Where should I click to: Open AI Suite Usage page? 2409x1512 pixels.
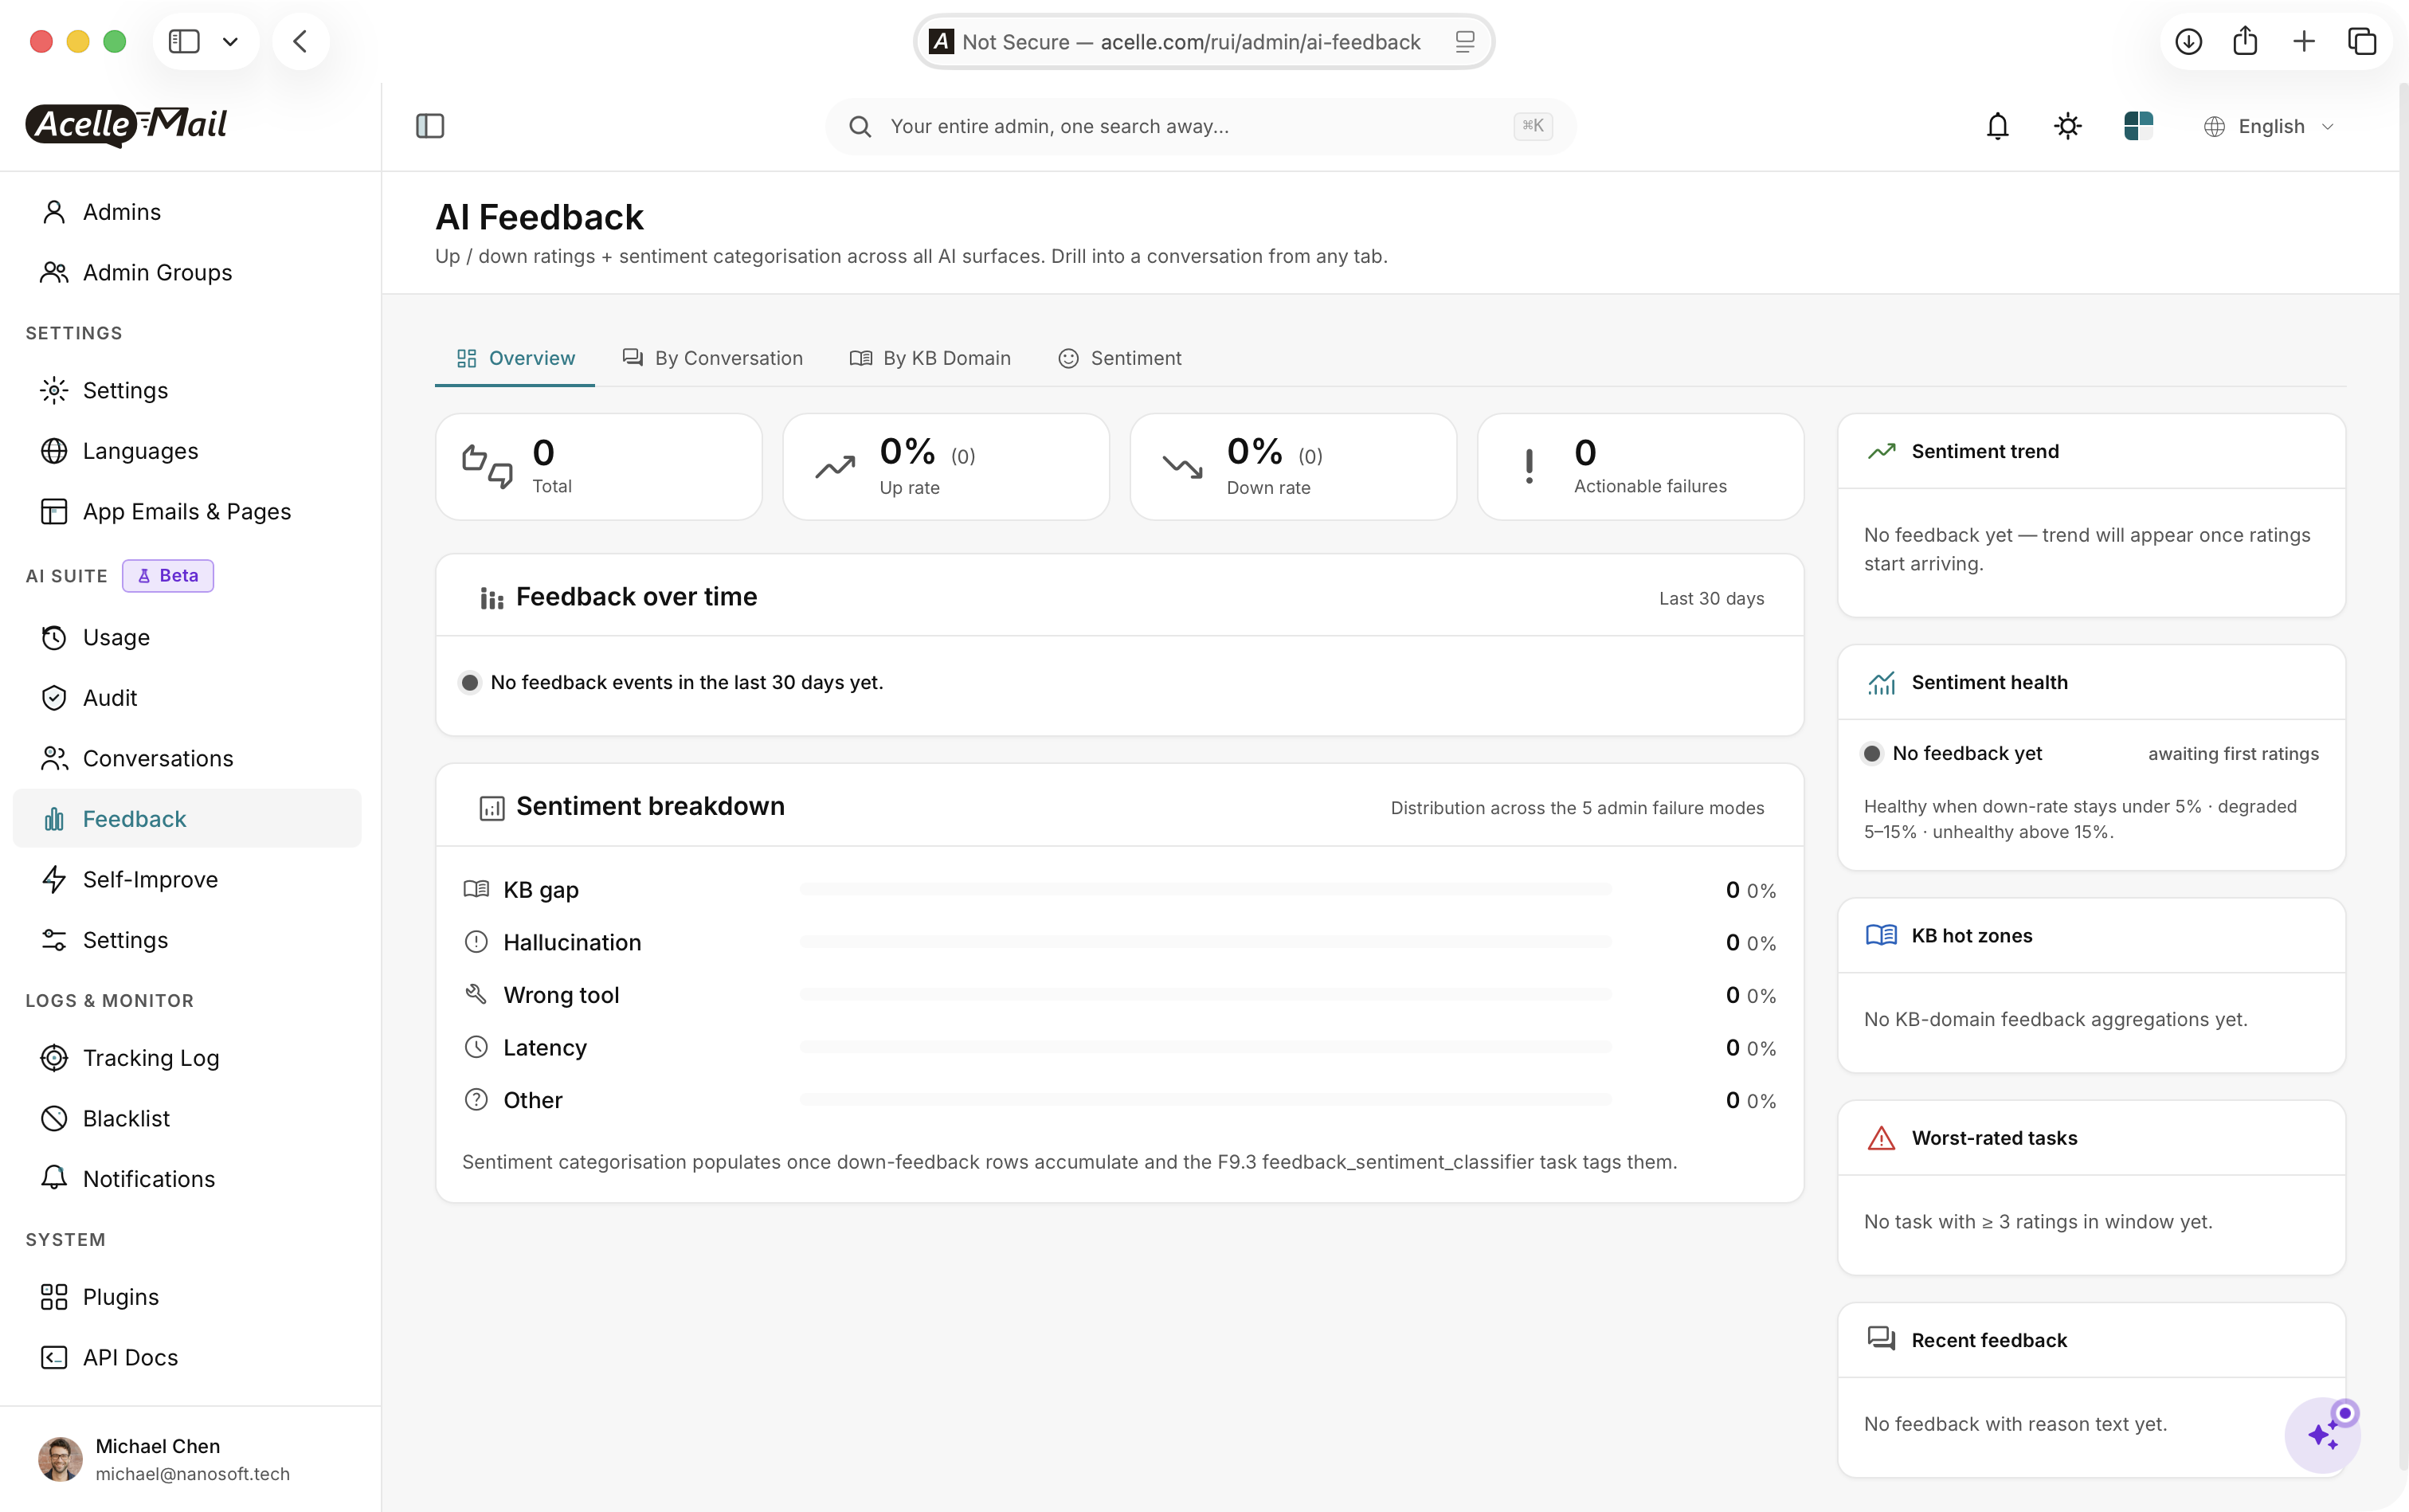click(187, 637)
